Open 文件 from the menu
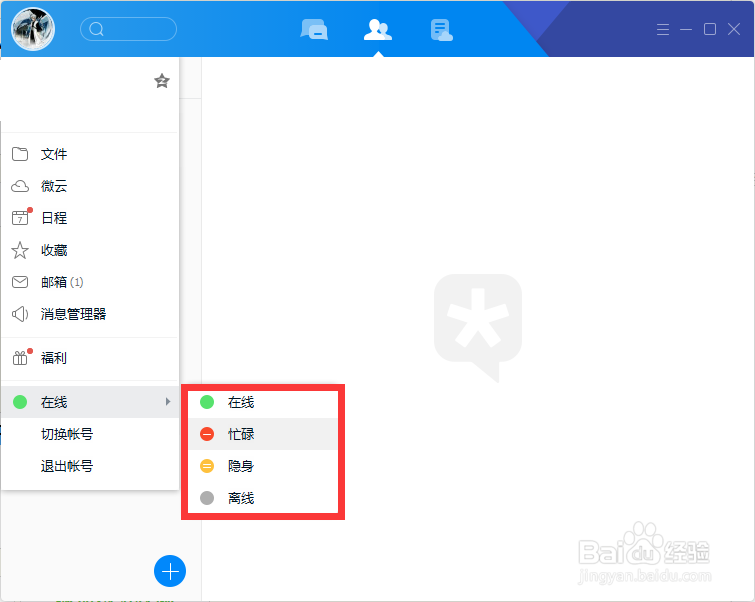The image size is (755, 602). (90, 154)
